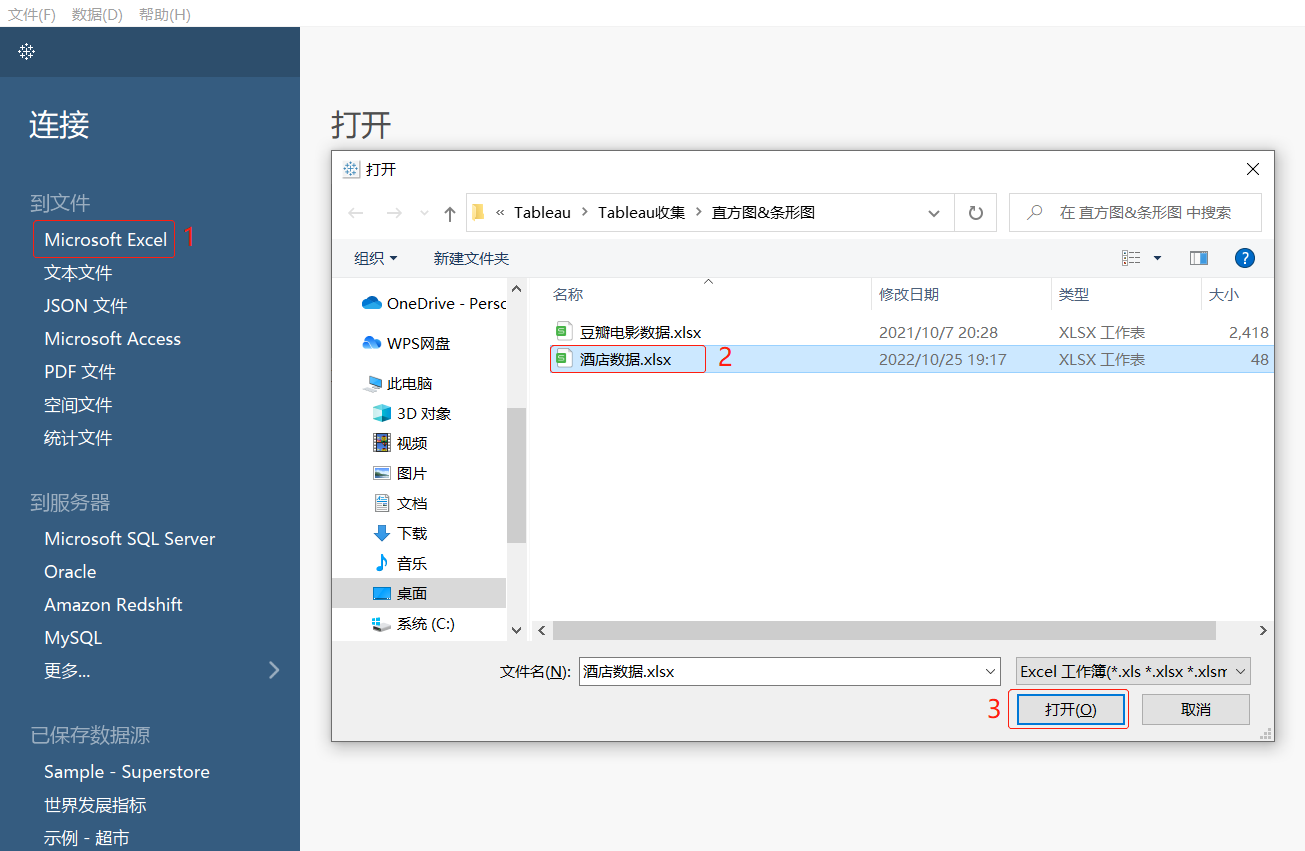Screen dimensions: 1305x851
Task: Expand 更多... server list chevron
Action: [x=274, y=670]
